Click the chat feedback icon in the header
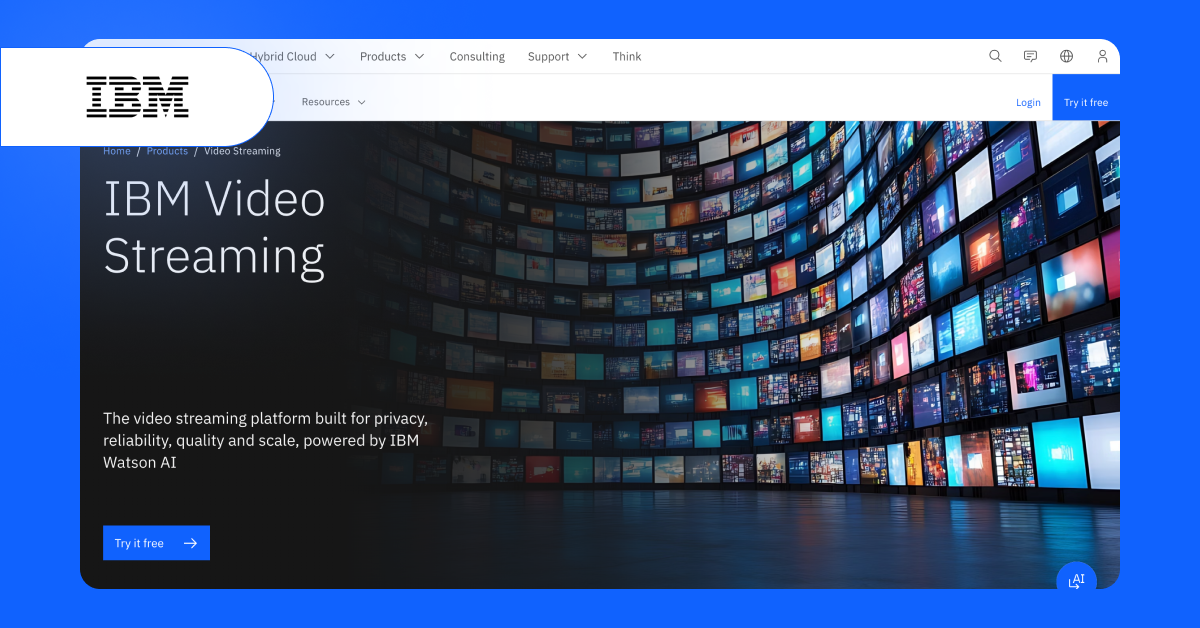Viewport: 1200px width, 628px height. coord(1030,56)
